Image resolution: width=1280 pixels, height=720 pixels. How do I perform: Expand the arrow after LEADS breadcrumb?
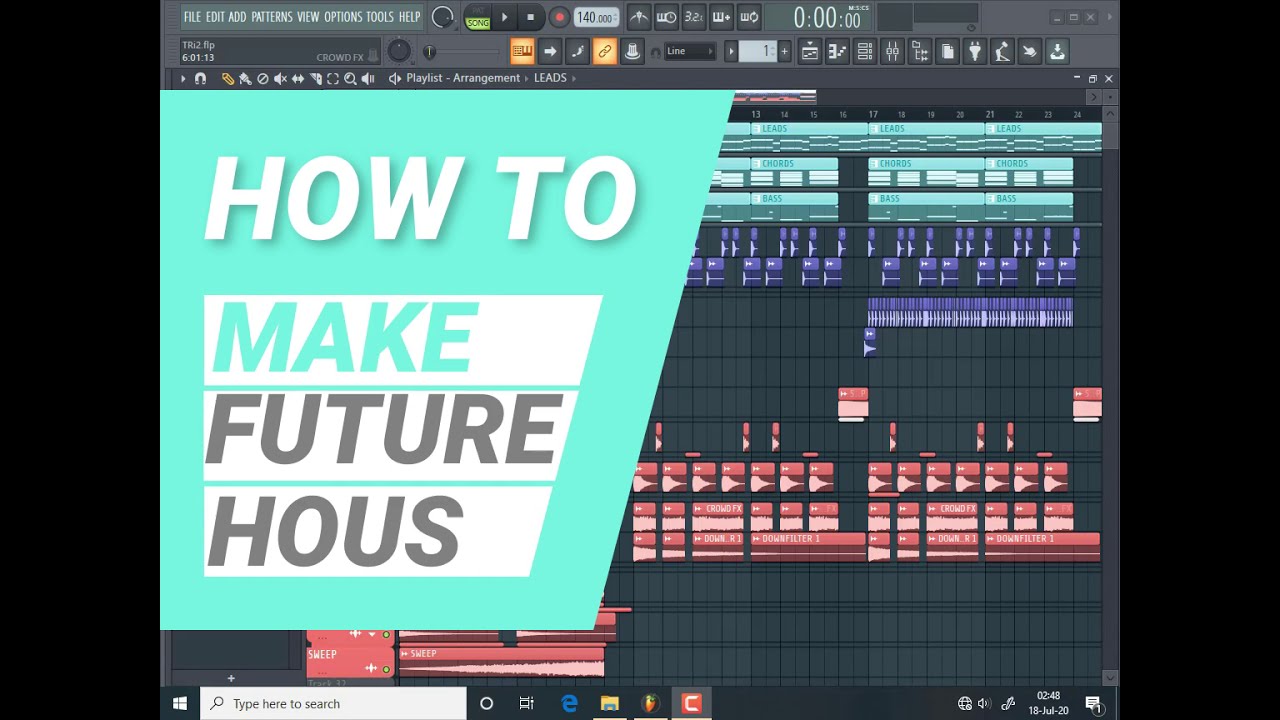574,78
